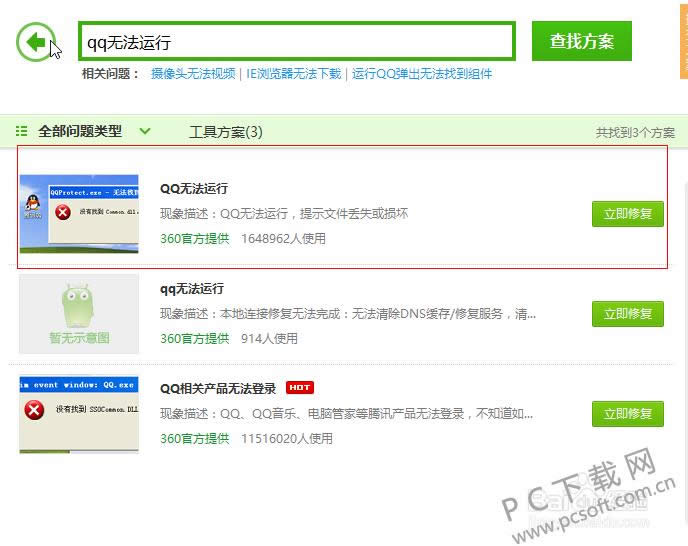
Task: Open the 暂无示意图 placeholder thumbnail
Action: point(79,314)
